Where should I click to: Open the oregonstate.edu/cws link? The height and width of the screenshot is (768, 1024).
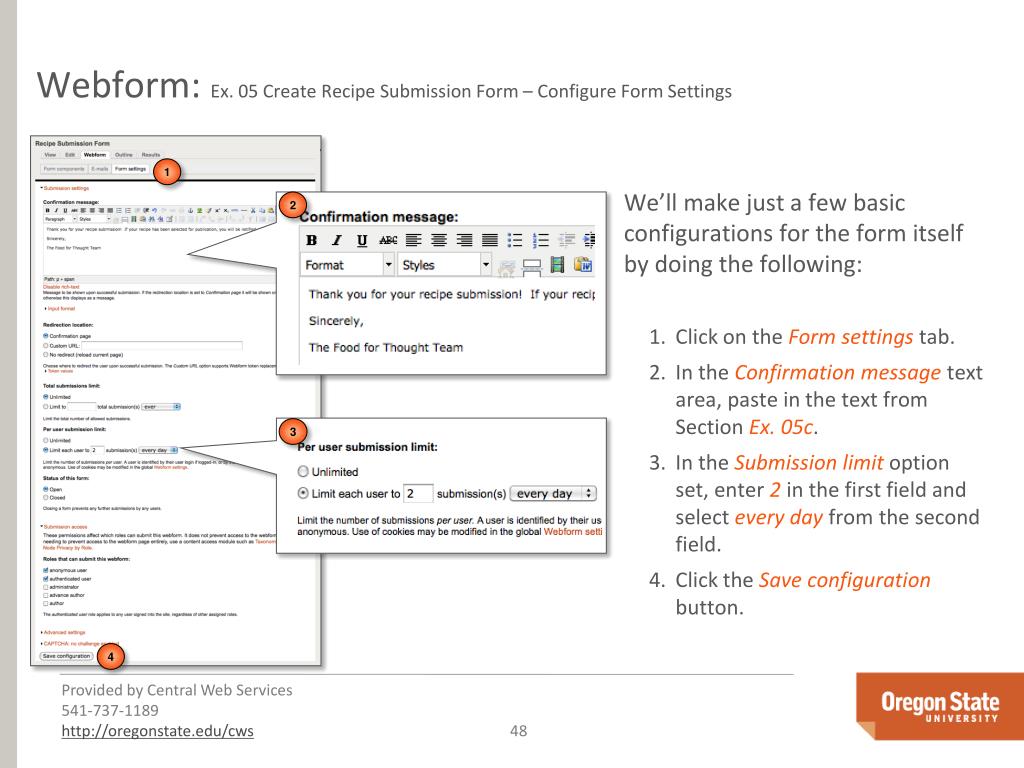click(157, 731)
